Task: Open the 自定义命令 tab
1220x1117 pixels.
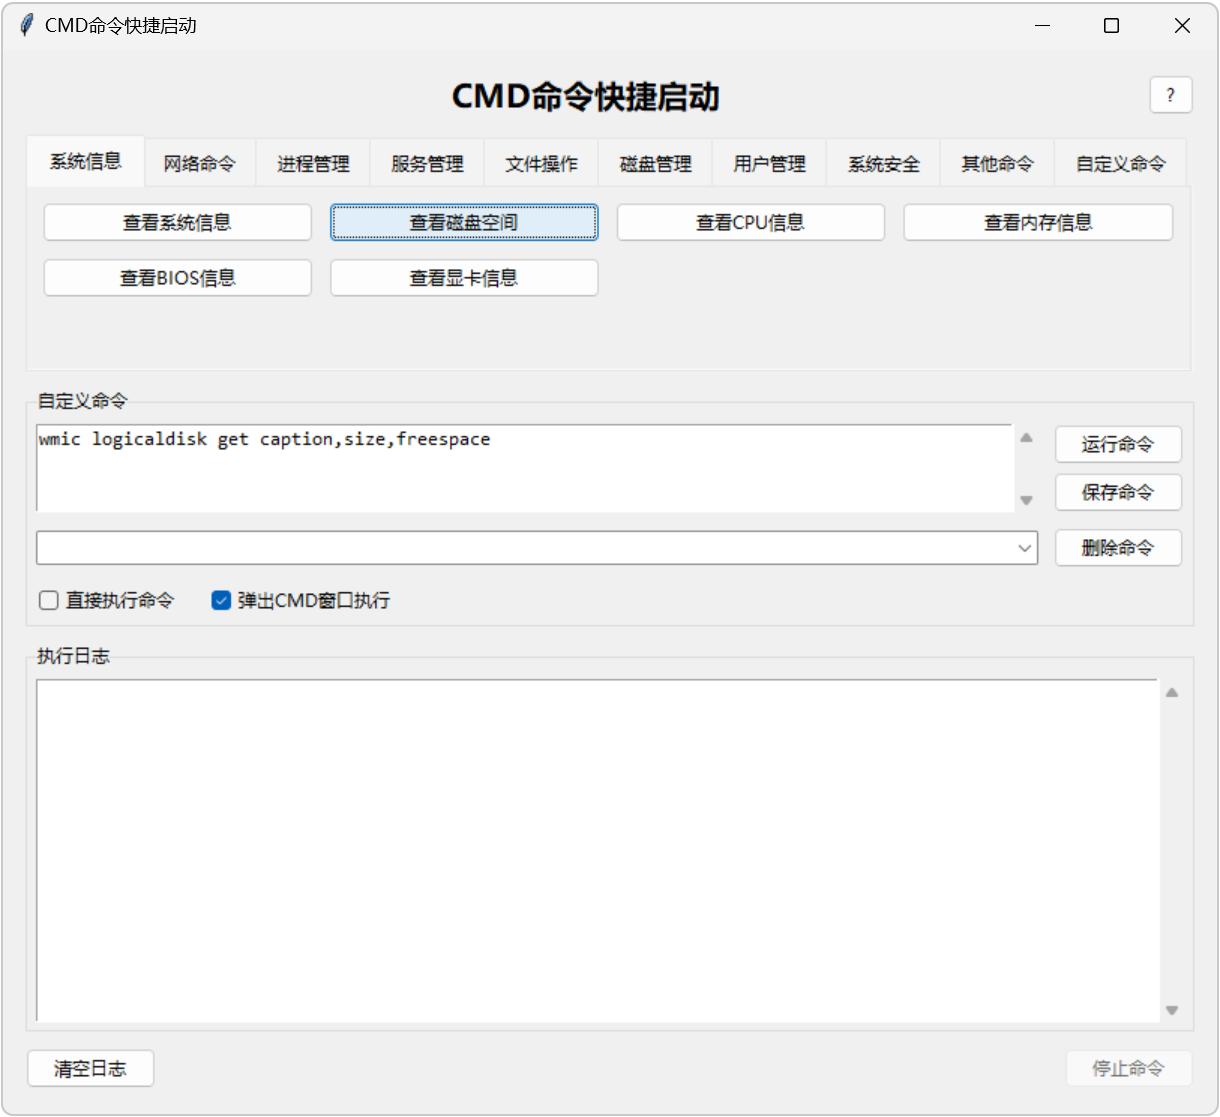Action: pyautogui.click(x=1121, y=164)
